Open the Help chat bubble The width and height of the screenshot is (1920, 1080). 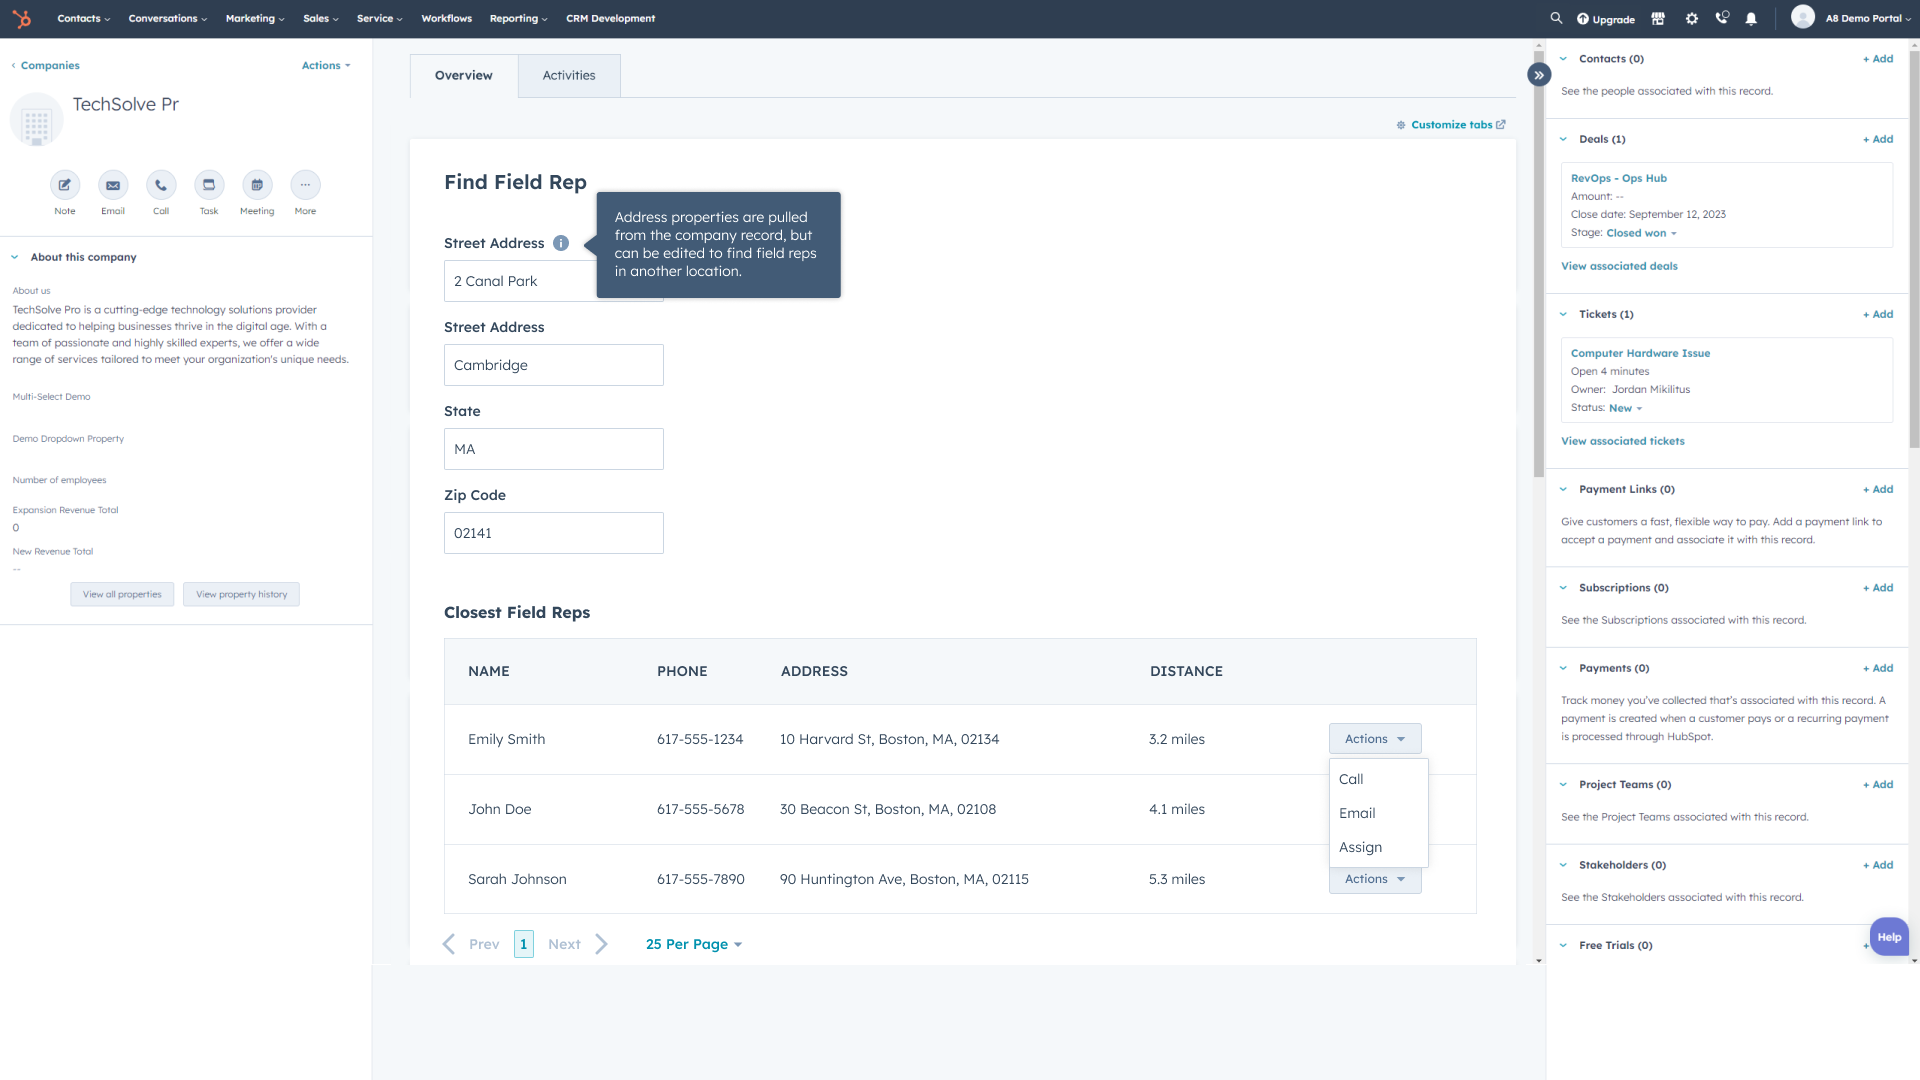[x=1889, y=937]
